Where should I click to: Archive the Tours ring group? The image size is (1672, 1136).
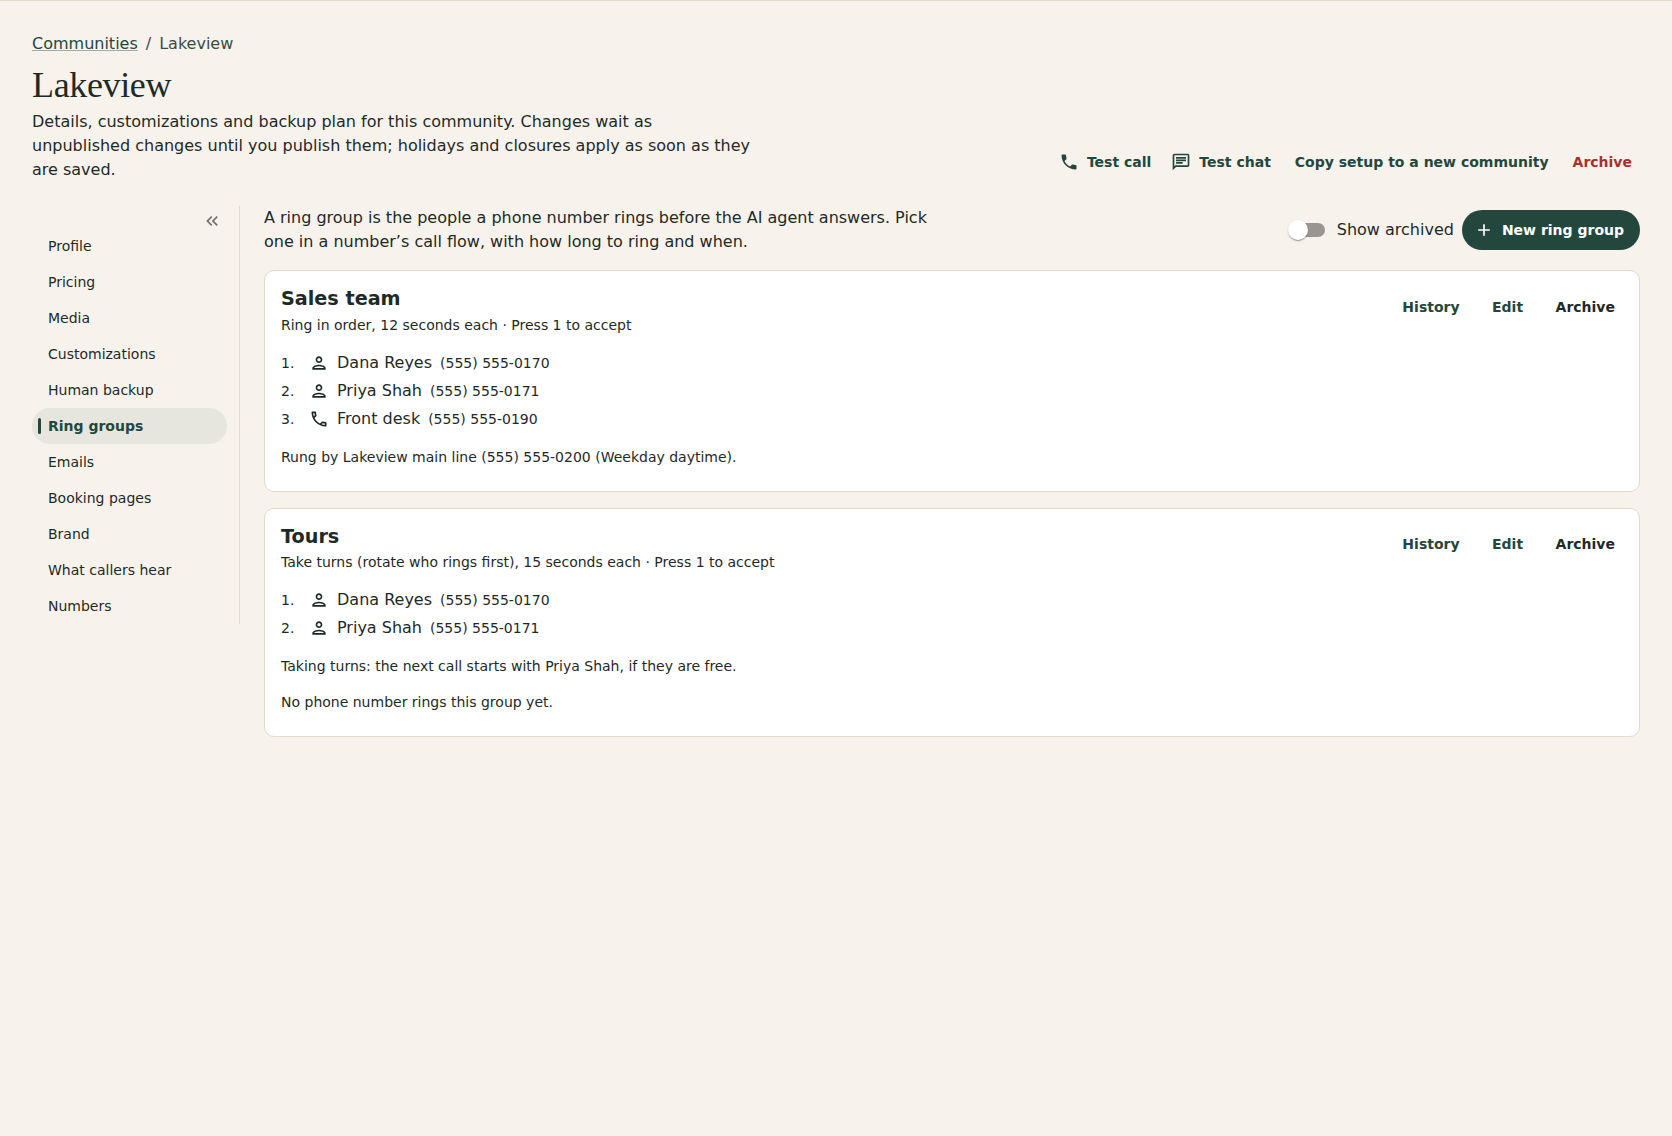click(1584, 544)
